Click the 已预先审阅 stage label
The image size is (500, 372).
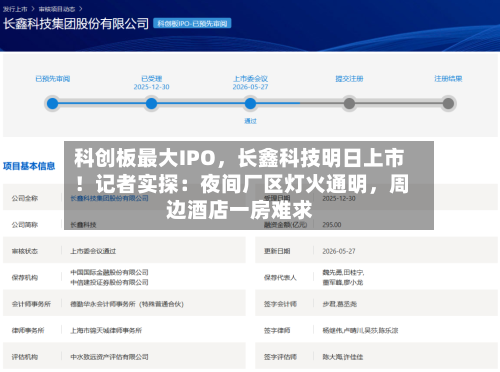click(x=53, y=79)
